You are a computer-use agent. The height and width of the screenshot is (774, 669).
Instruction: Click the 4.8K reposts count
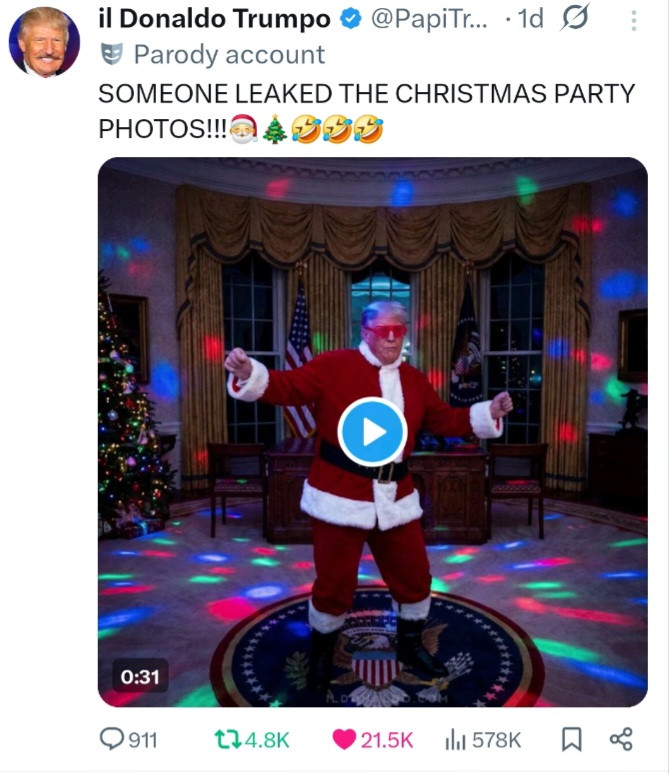point(267,740)
